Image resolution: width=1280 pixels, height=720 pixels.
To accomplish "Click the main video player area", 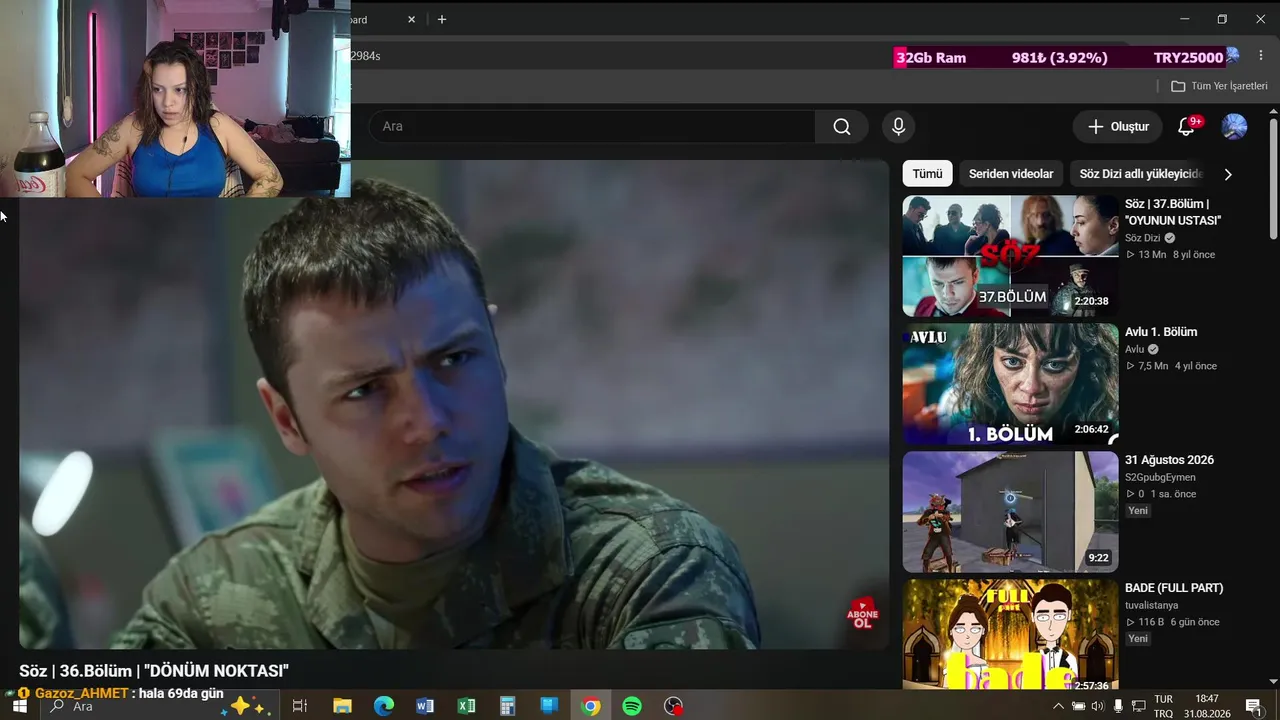I will coord(454,404).
